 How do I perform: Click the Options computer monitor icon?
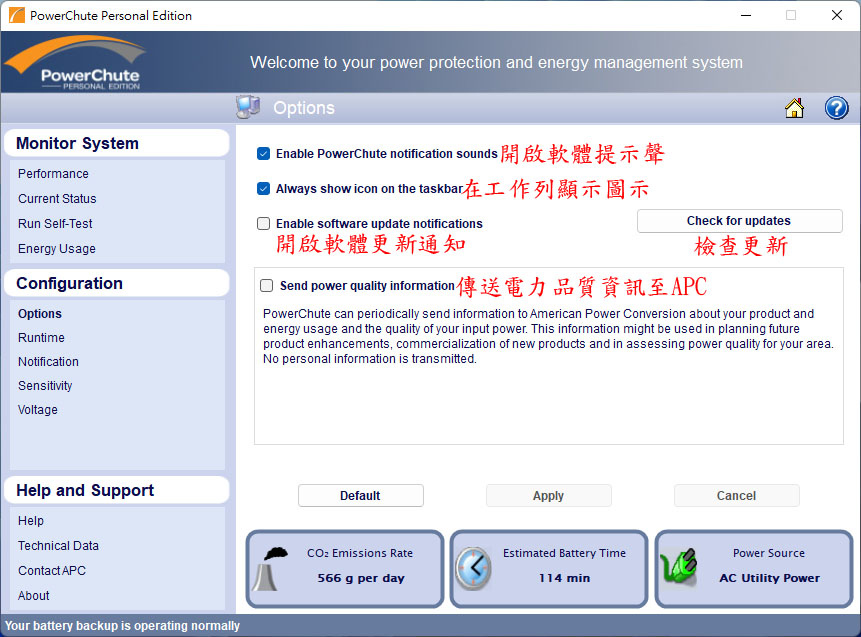pyautogui.click(x=248, y=107)
